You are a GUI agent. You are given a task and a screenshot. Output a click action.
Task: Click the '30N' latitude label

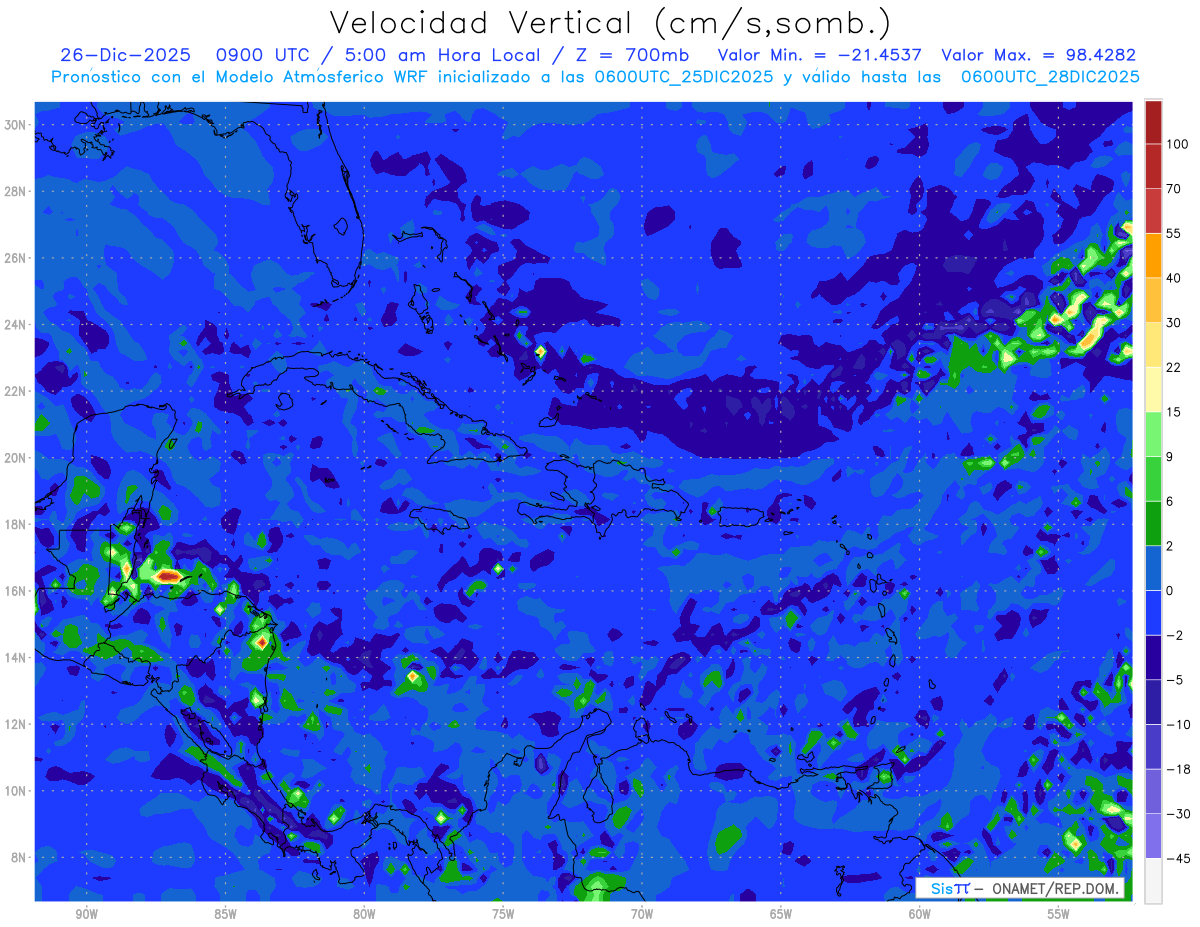17,124
